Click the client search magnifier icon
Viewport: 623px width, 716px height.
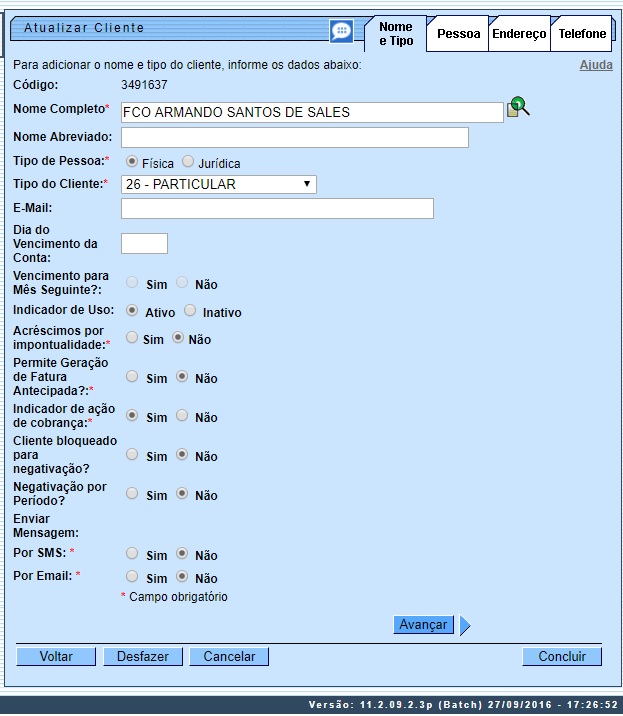point(518,107)
